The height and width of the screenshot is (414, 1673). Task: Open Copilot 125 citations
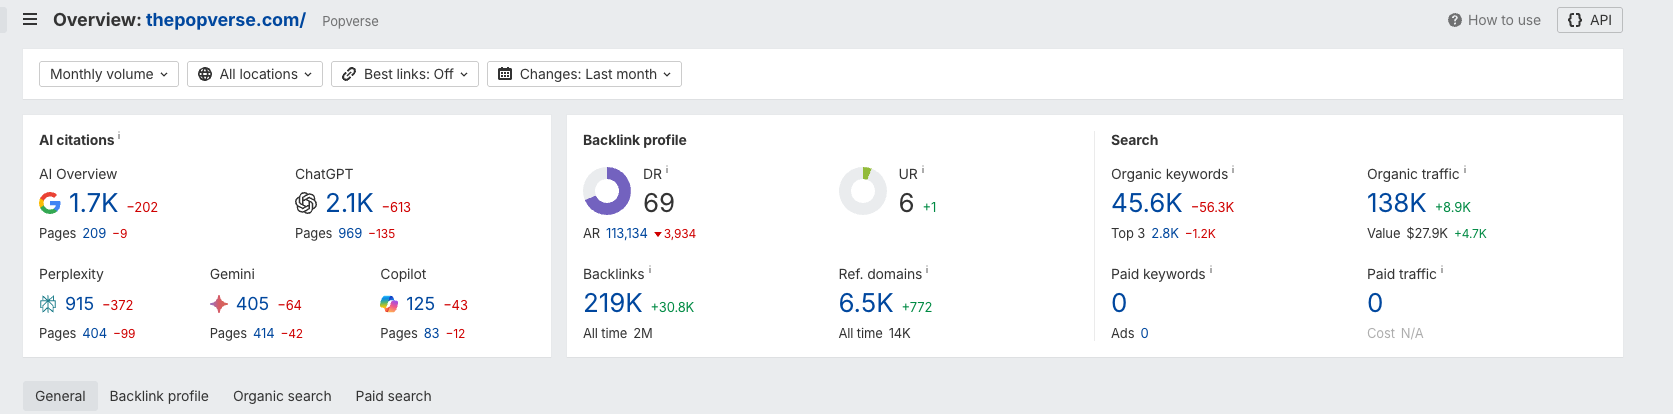(420, 304)
